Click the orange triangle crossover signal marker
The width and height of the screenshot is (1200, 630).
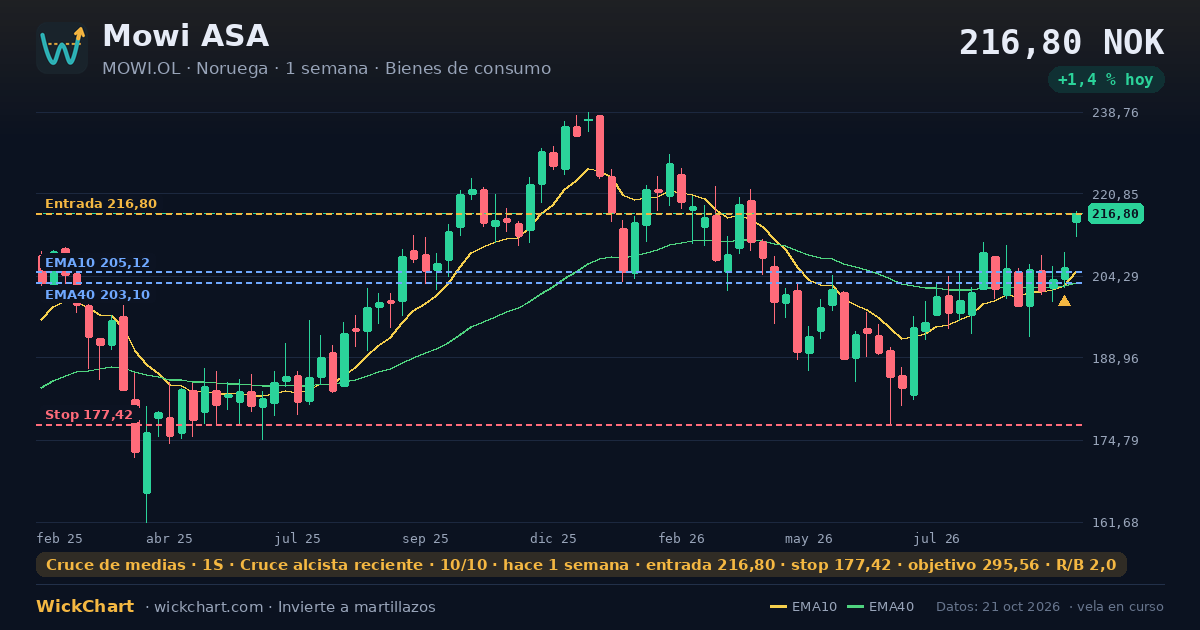[1064, 301]
